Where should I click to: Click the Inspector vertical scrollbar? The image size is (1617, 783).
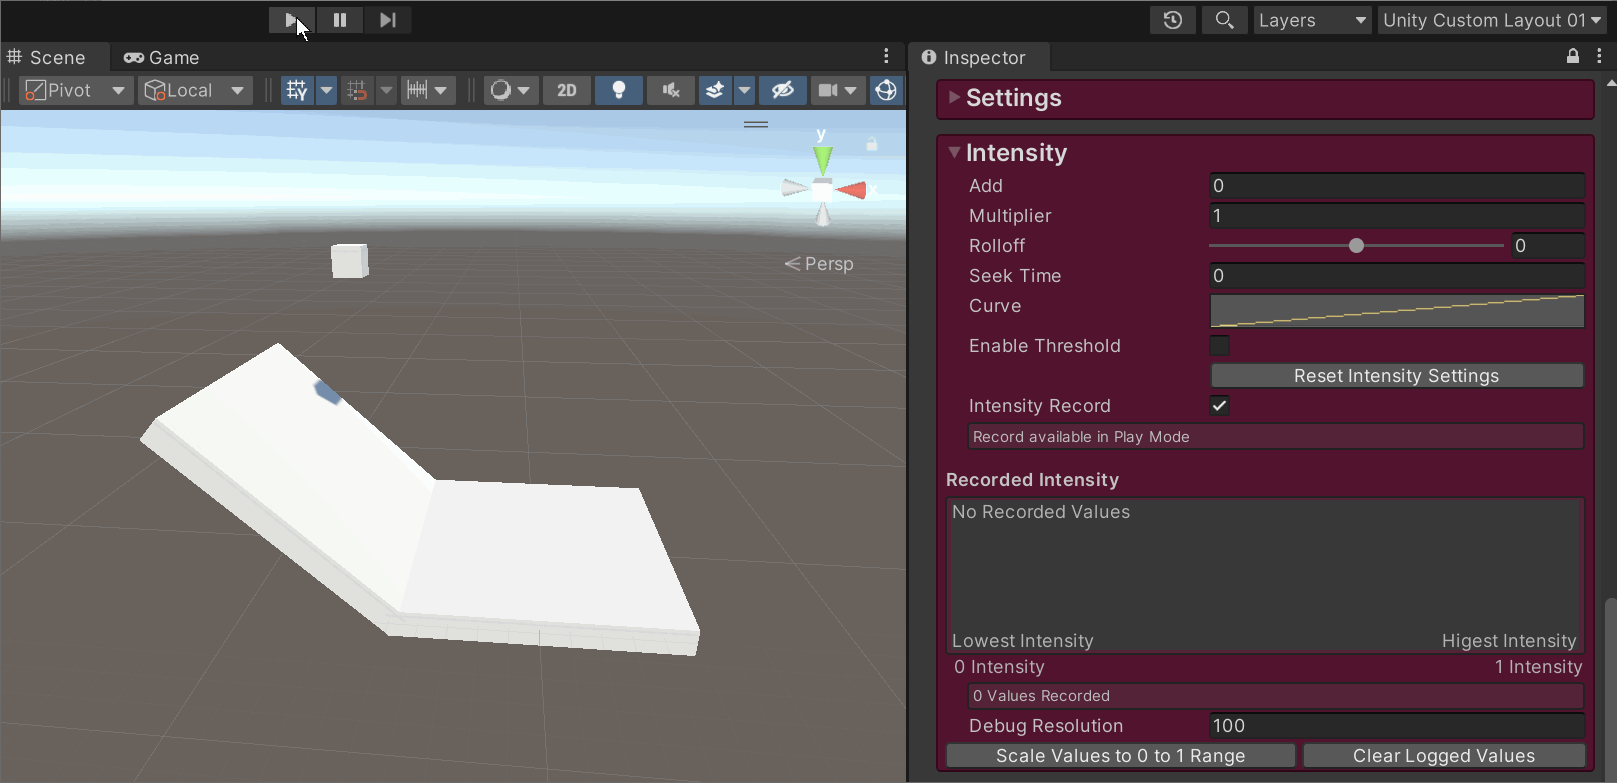[1610, 690]
